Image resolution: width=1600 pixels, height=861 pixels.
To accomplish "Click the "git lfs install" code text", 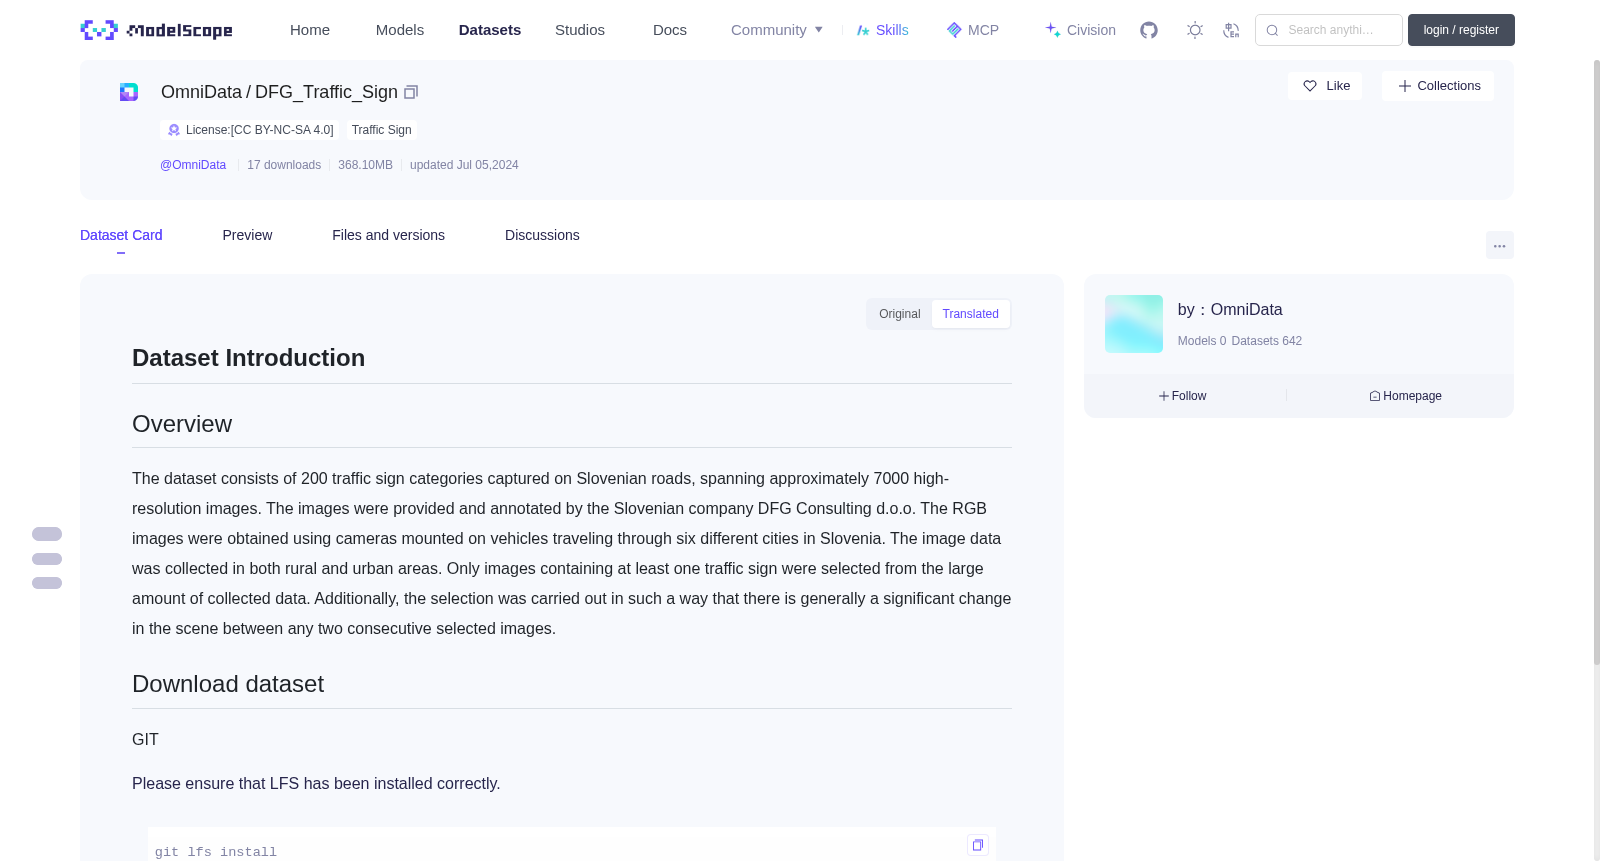I will coord(216,852).
